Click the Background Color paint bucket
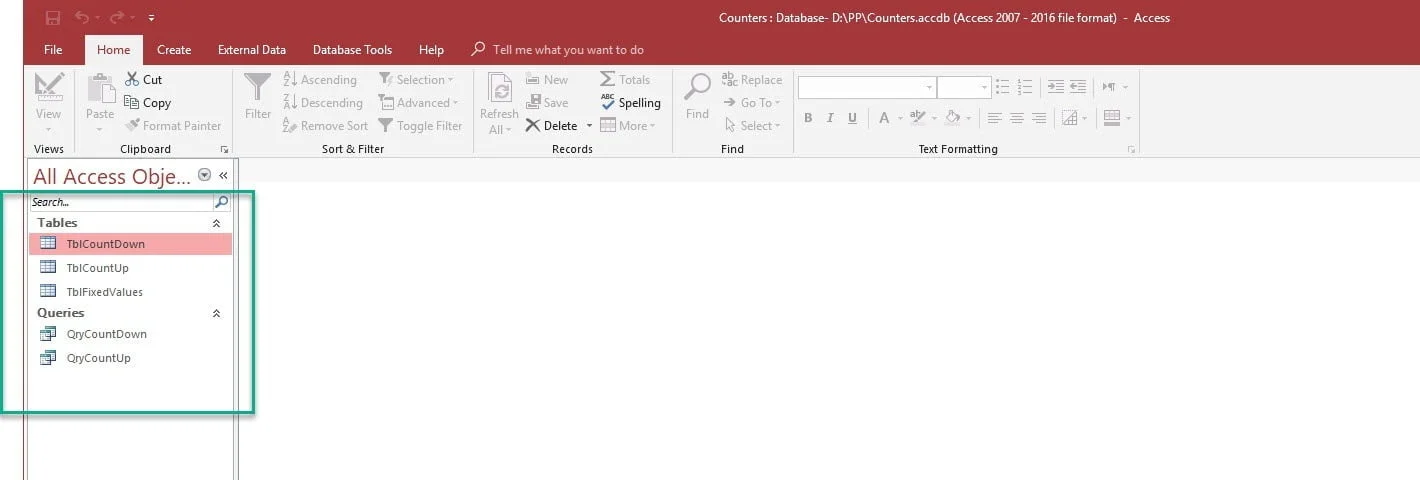 (x=952, y=118)
